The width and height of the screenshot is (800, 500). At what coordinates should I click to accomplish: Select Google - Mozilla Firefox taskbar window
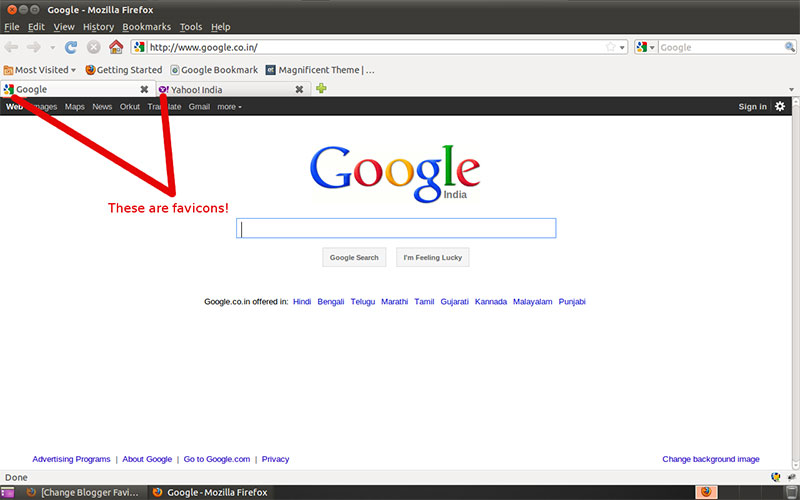coord(210,492)
